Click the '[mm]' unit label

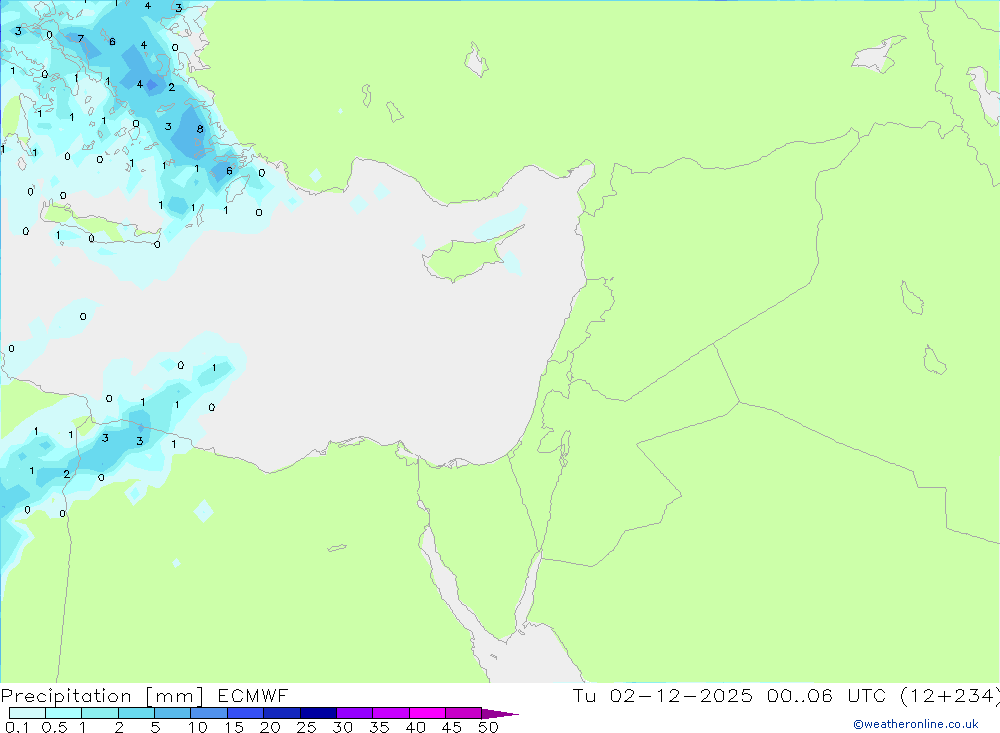click(175, 696)
